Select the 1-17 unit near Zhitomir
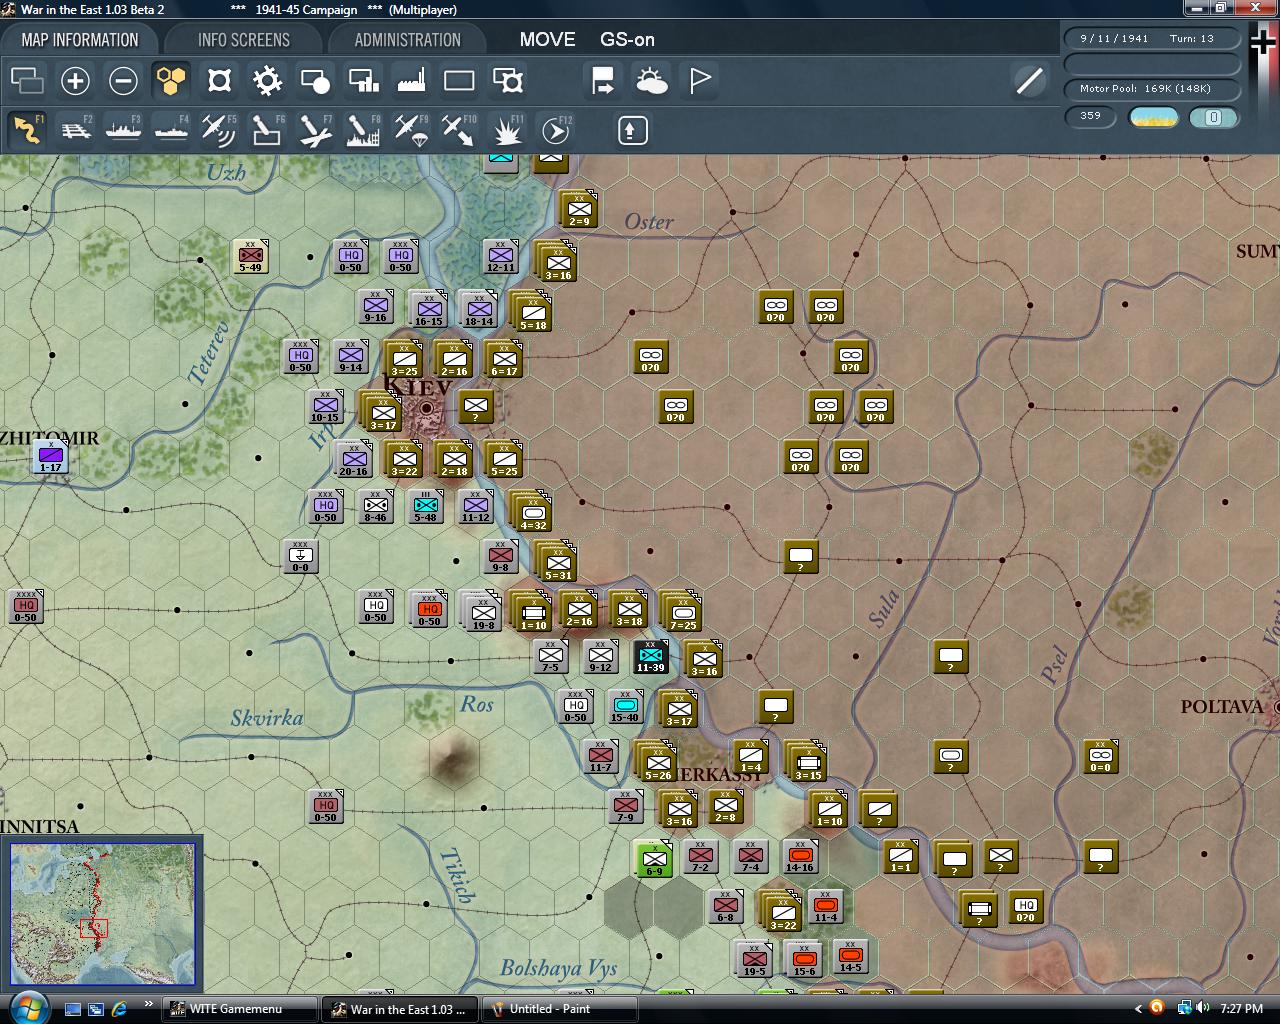This screenshot has width=1280, height=1024. [x=50, y=456]
